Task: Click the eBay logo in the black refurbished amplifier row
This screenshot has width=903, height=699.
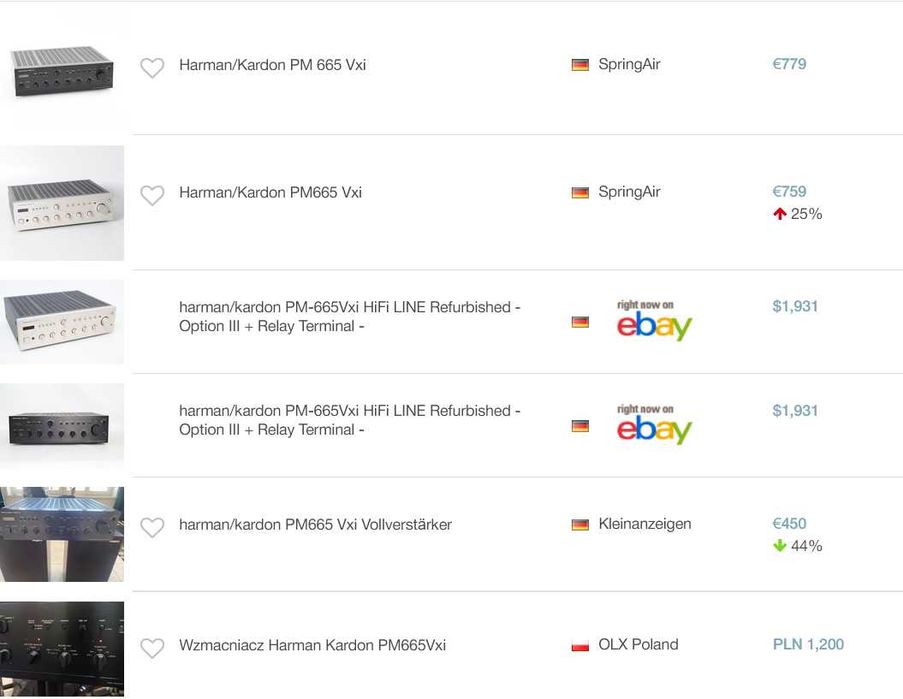Action: (x=654, y=426)
